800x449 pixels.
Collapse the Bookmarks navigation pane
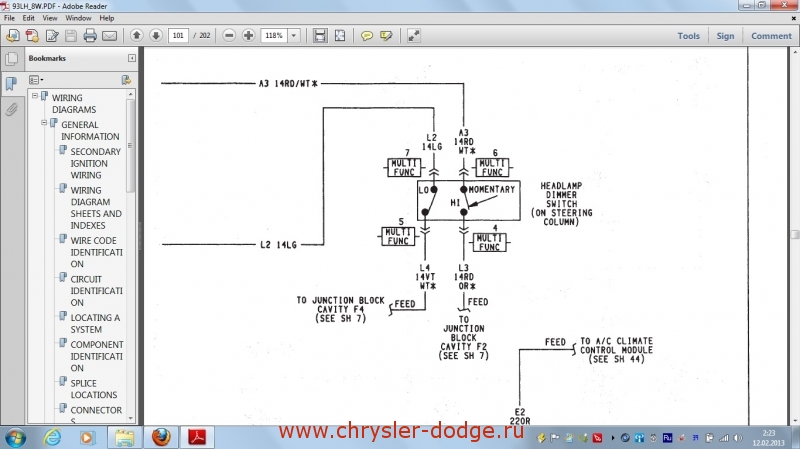coord(132,58)
